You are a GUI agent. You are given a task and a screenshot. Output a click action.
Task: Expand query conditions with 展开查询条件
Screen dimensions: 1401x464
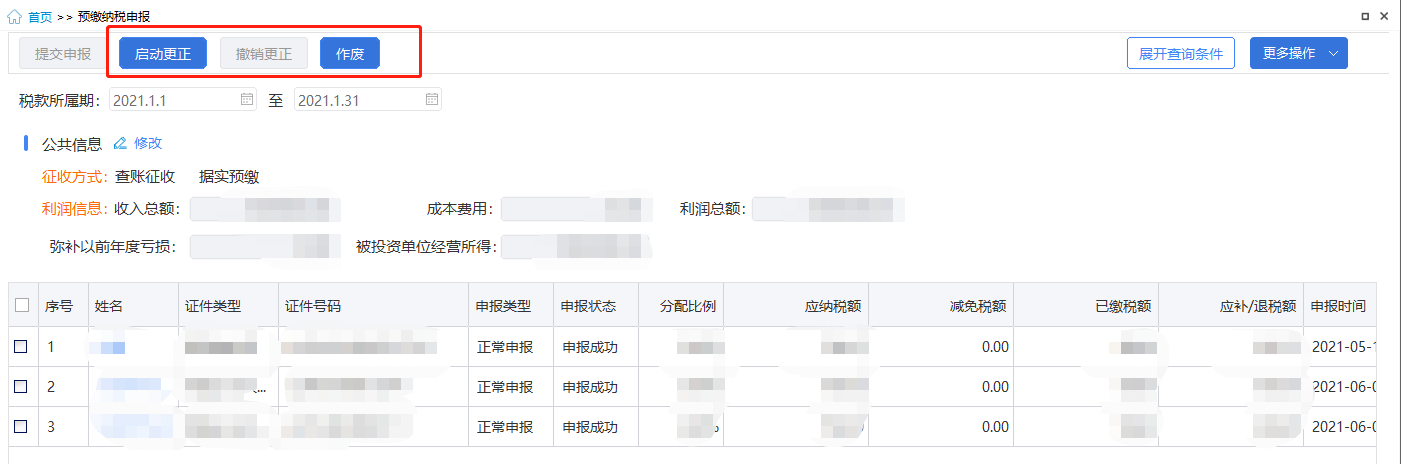pos(1181,54)
